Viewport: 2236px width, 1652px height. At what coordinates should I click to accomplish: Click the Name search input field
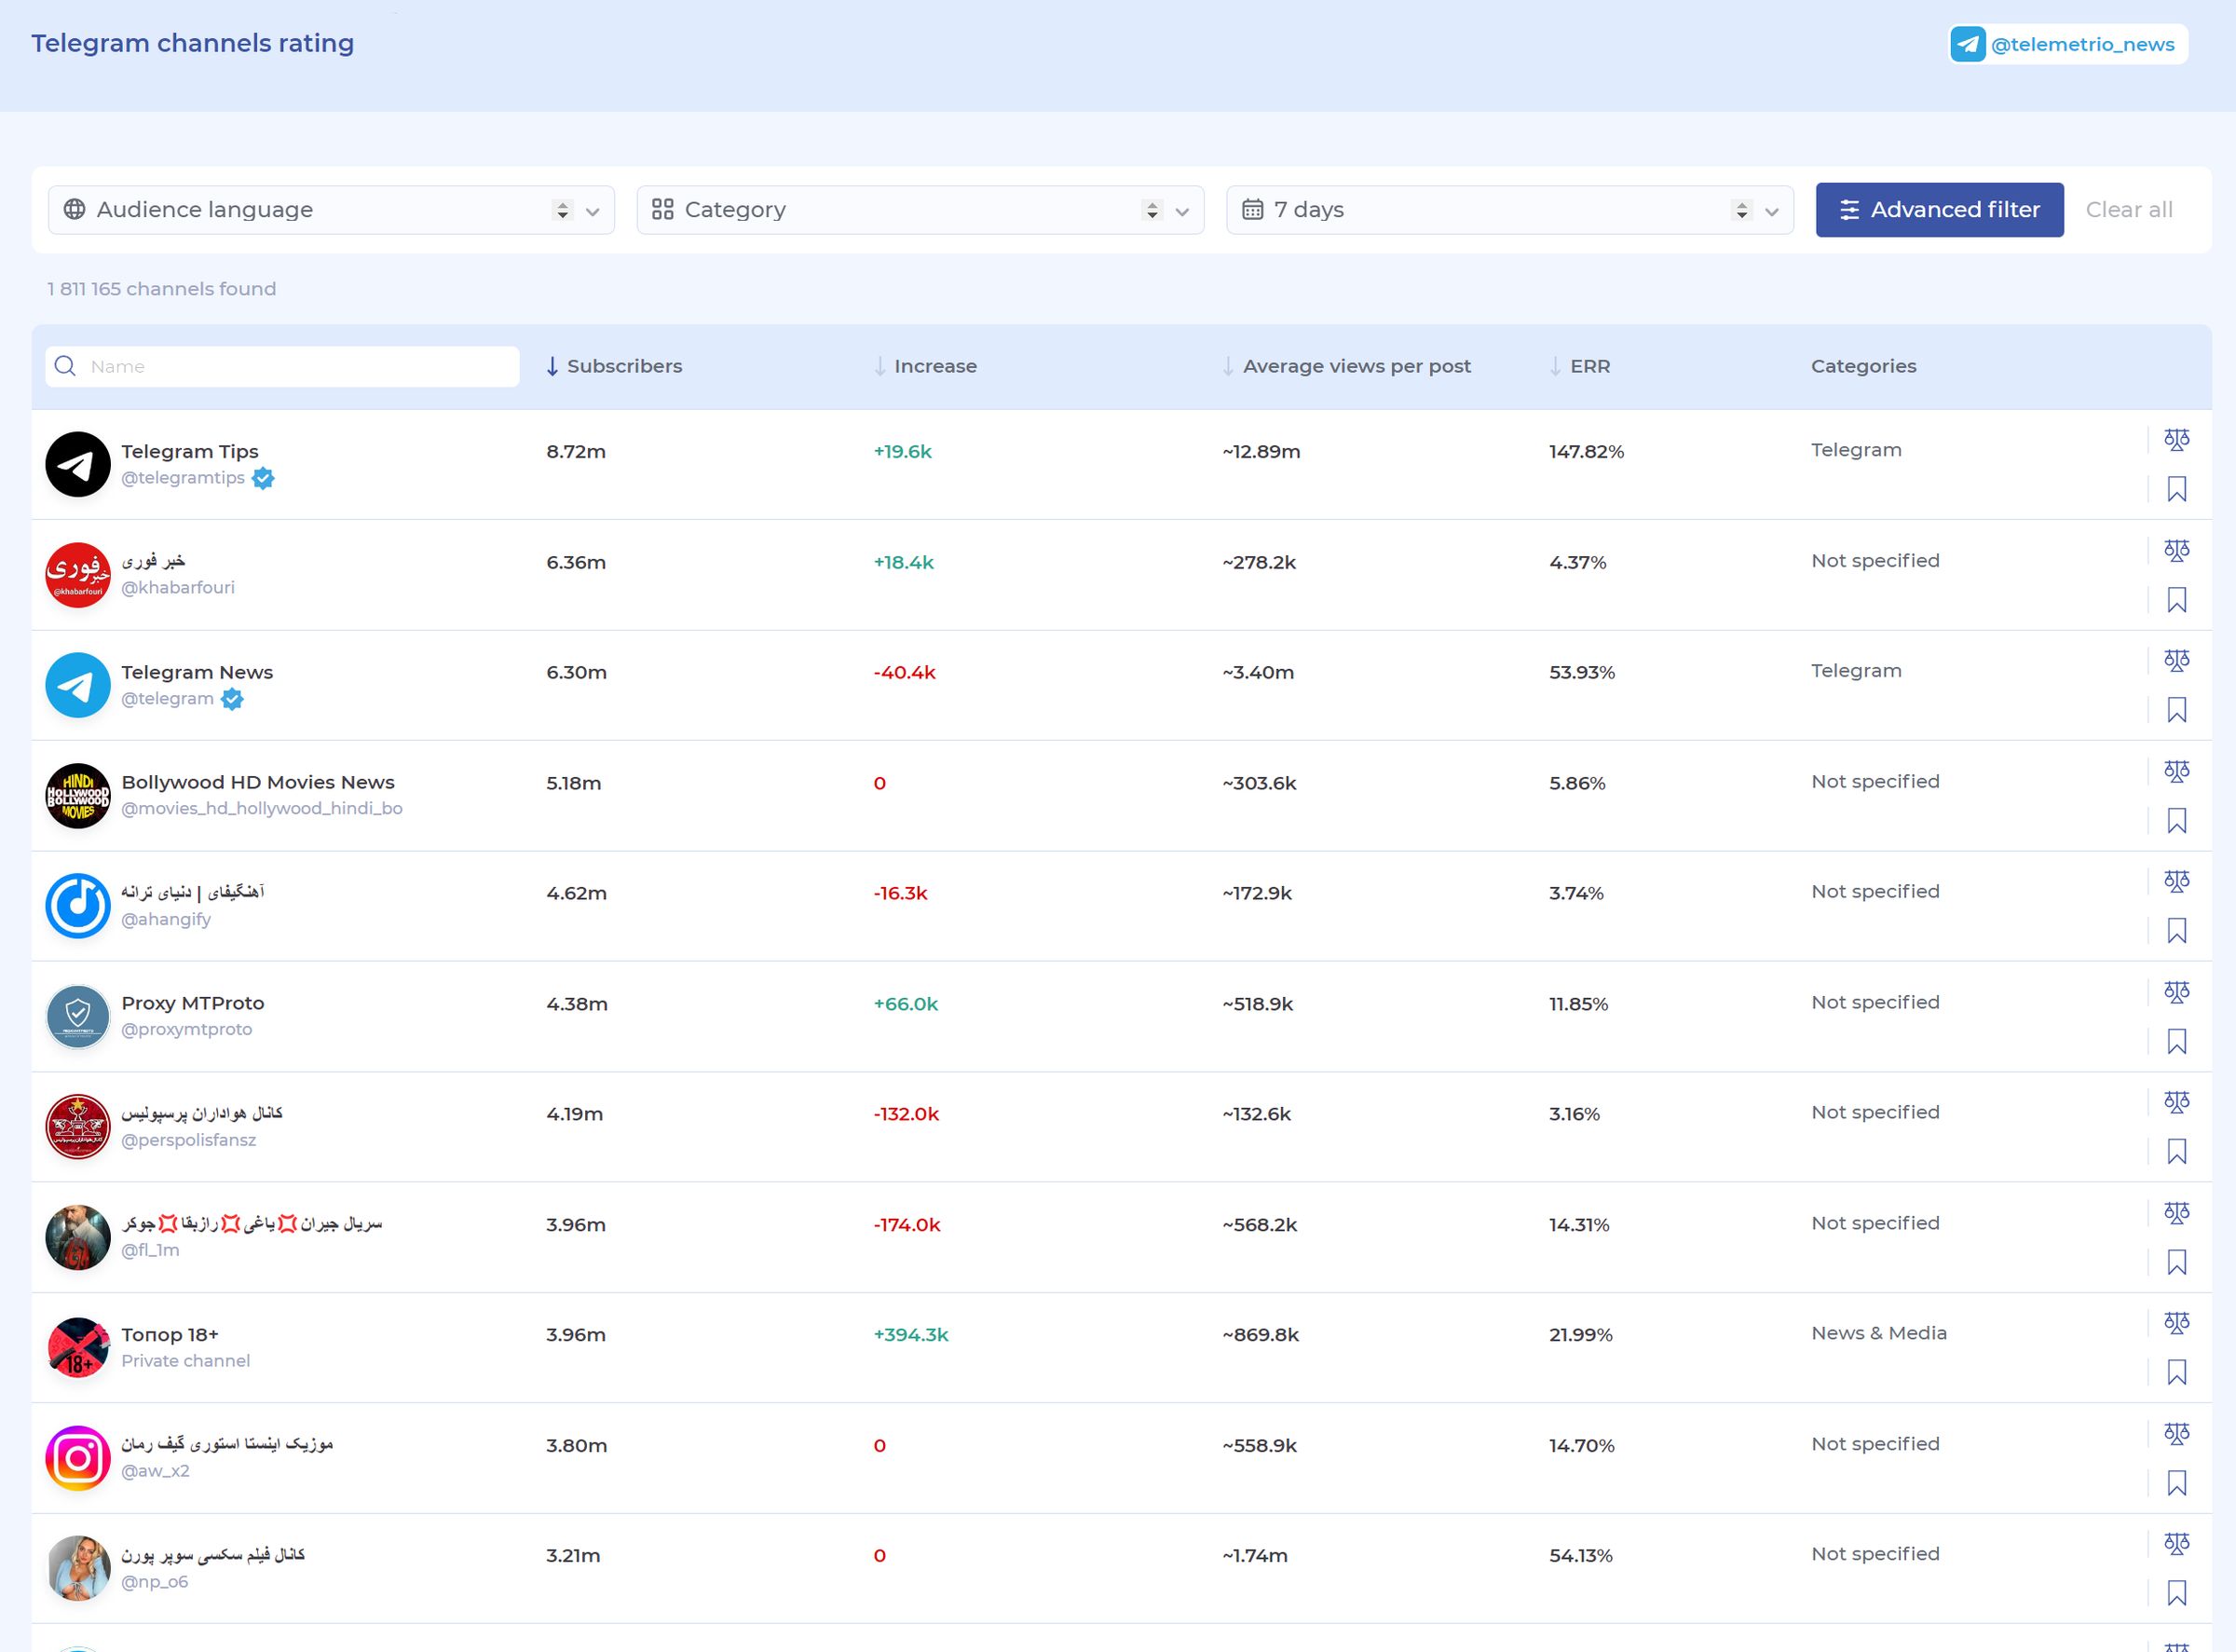pos(282,366)
